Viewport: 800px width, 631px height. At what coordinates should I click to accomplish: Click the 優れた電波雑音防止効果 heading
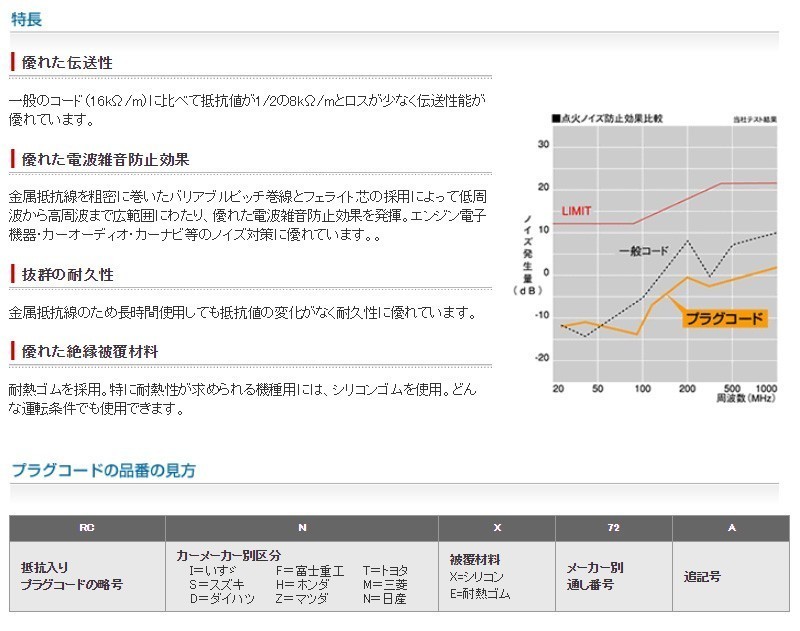pyautogui.click(x=105, y=160)
